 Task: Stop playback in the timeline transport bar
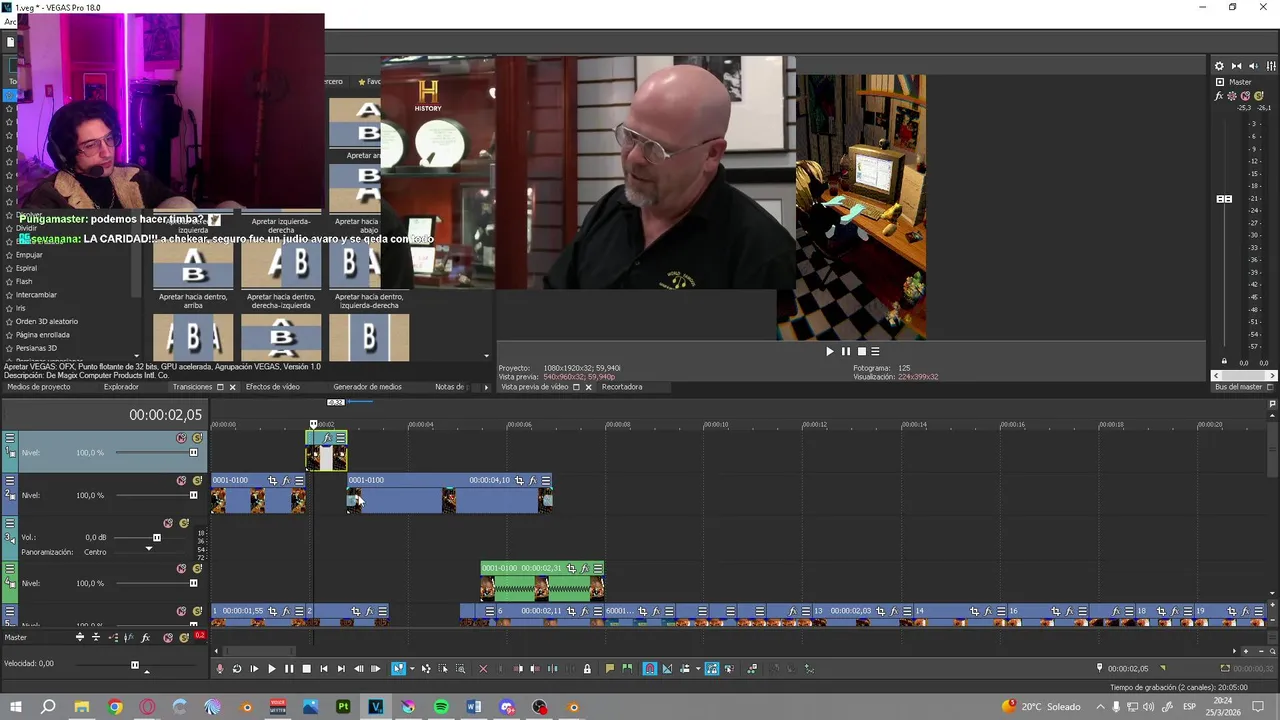306,669
